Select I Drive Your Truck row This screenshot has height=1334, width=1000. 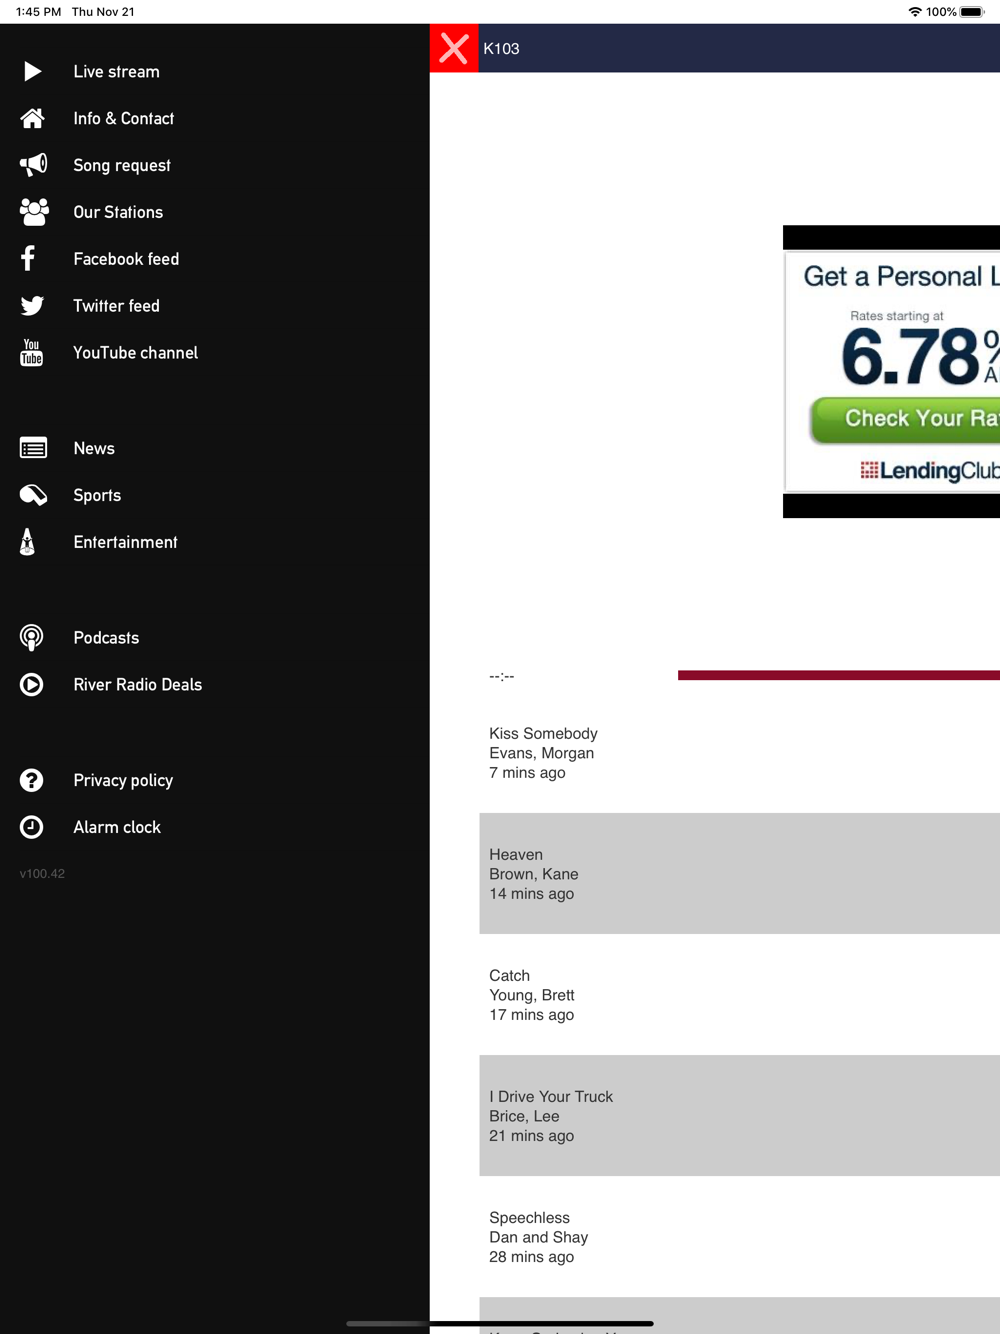click(739, 1116)
